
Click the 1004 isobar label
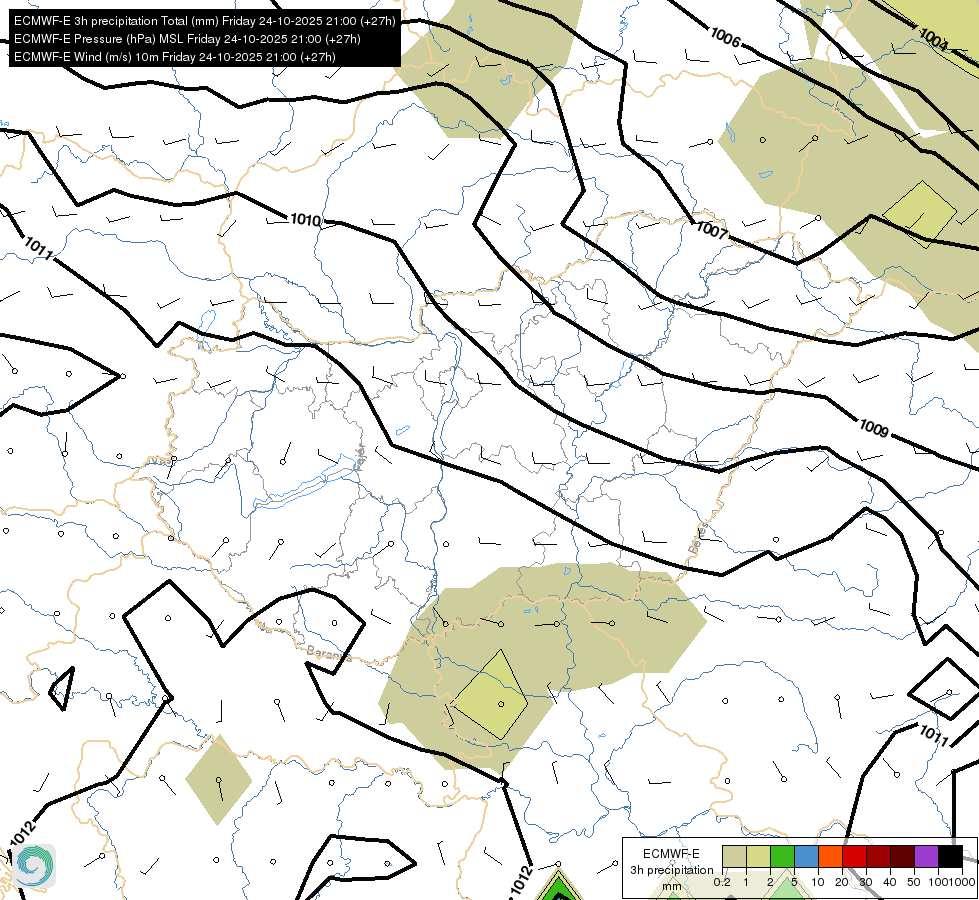(933, 39)
